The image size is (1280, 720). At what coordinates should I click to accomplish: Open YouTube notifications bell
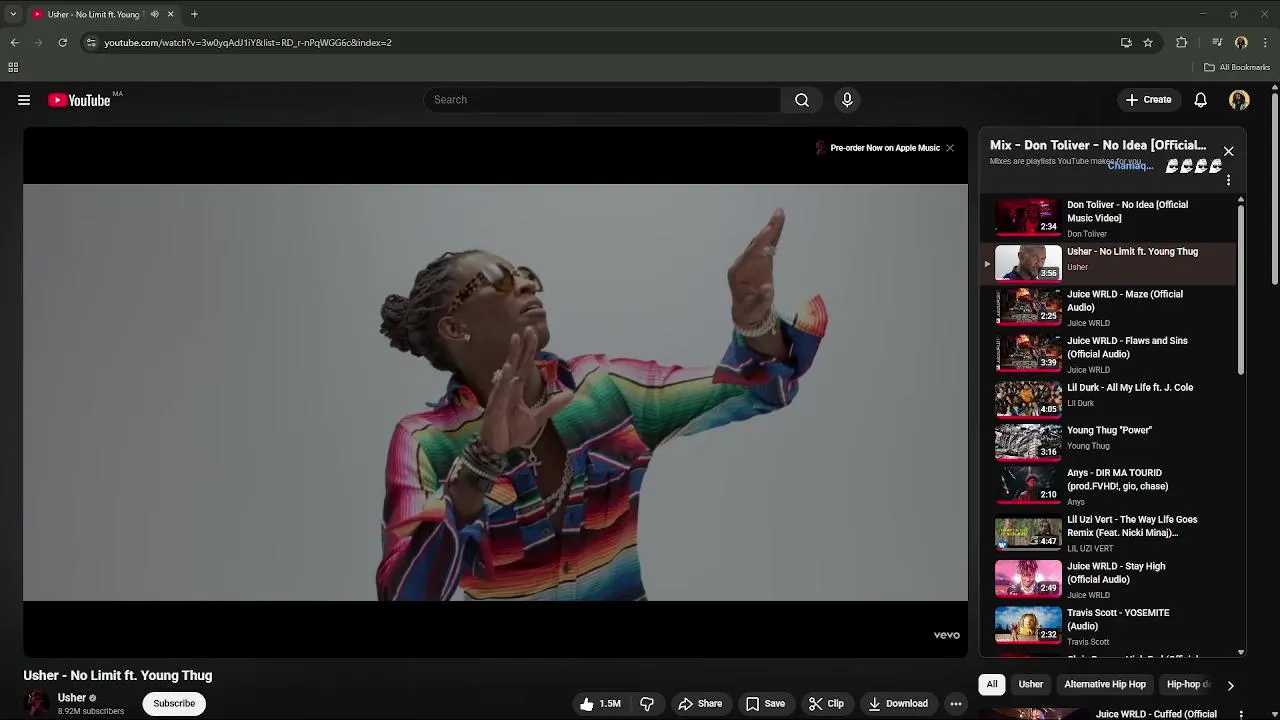click(1200, 100)
